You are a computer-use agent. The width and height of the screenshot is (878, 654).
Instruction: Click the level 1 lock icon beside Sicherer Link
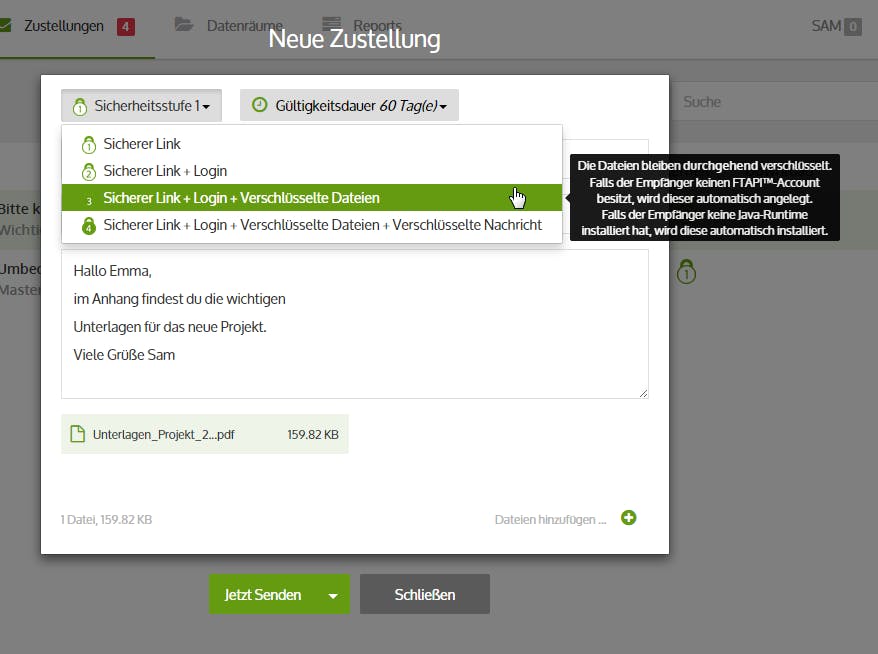(88, 144)
